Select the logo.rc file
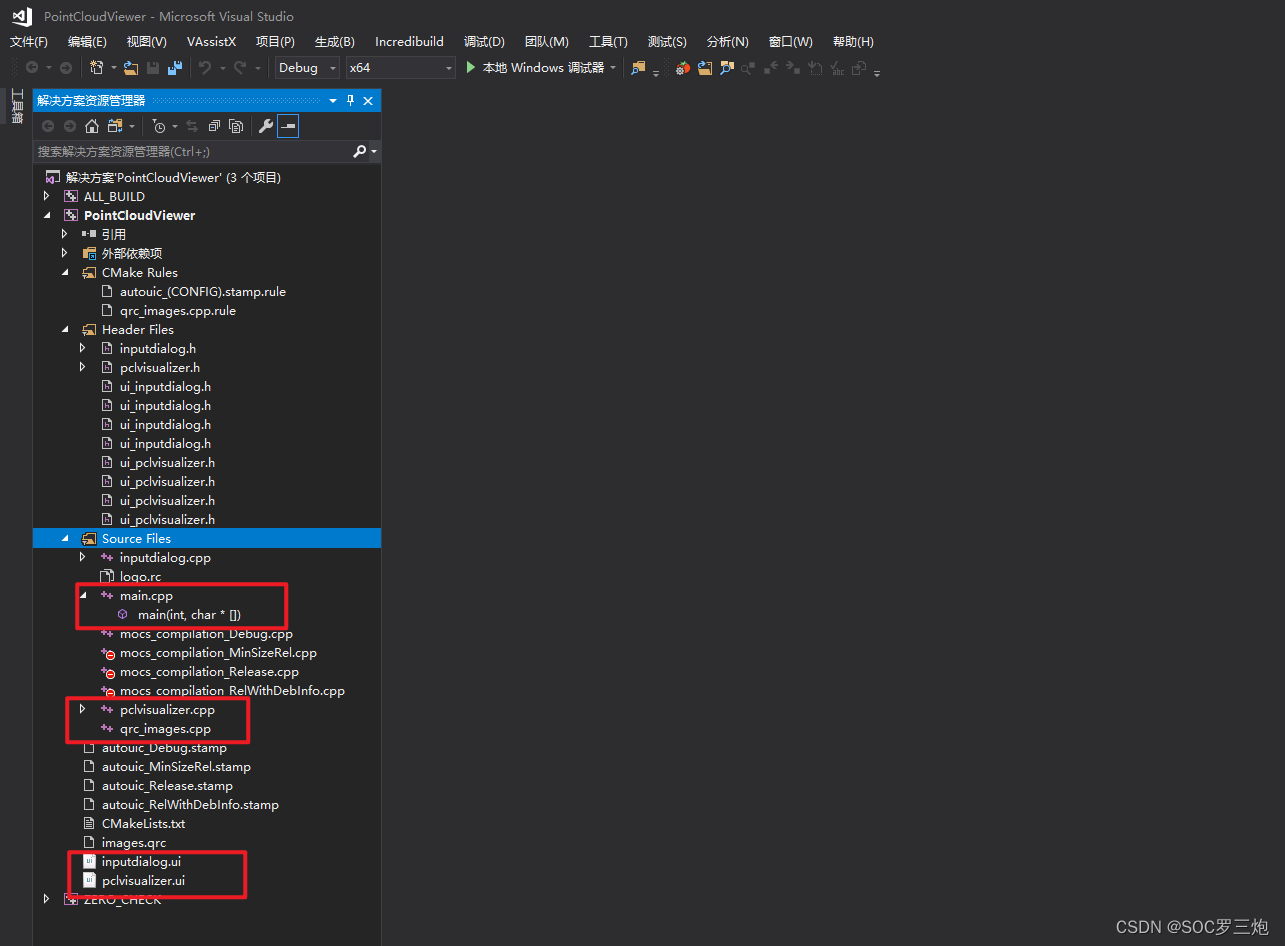 pos(140,576)
